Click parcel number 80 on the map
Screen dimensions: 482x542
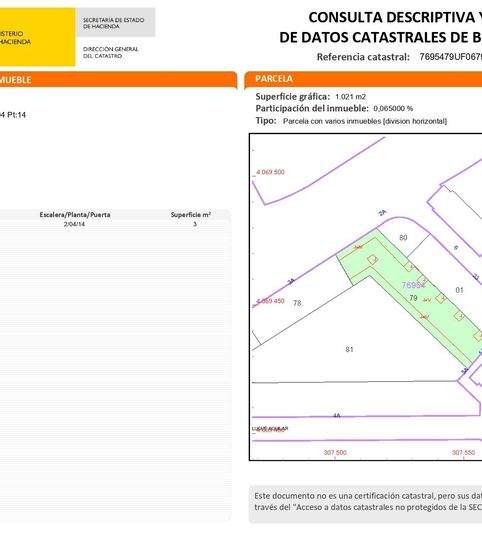[x=403, y=238]
